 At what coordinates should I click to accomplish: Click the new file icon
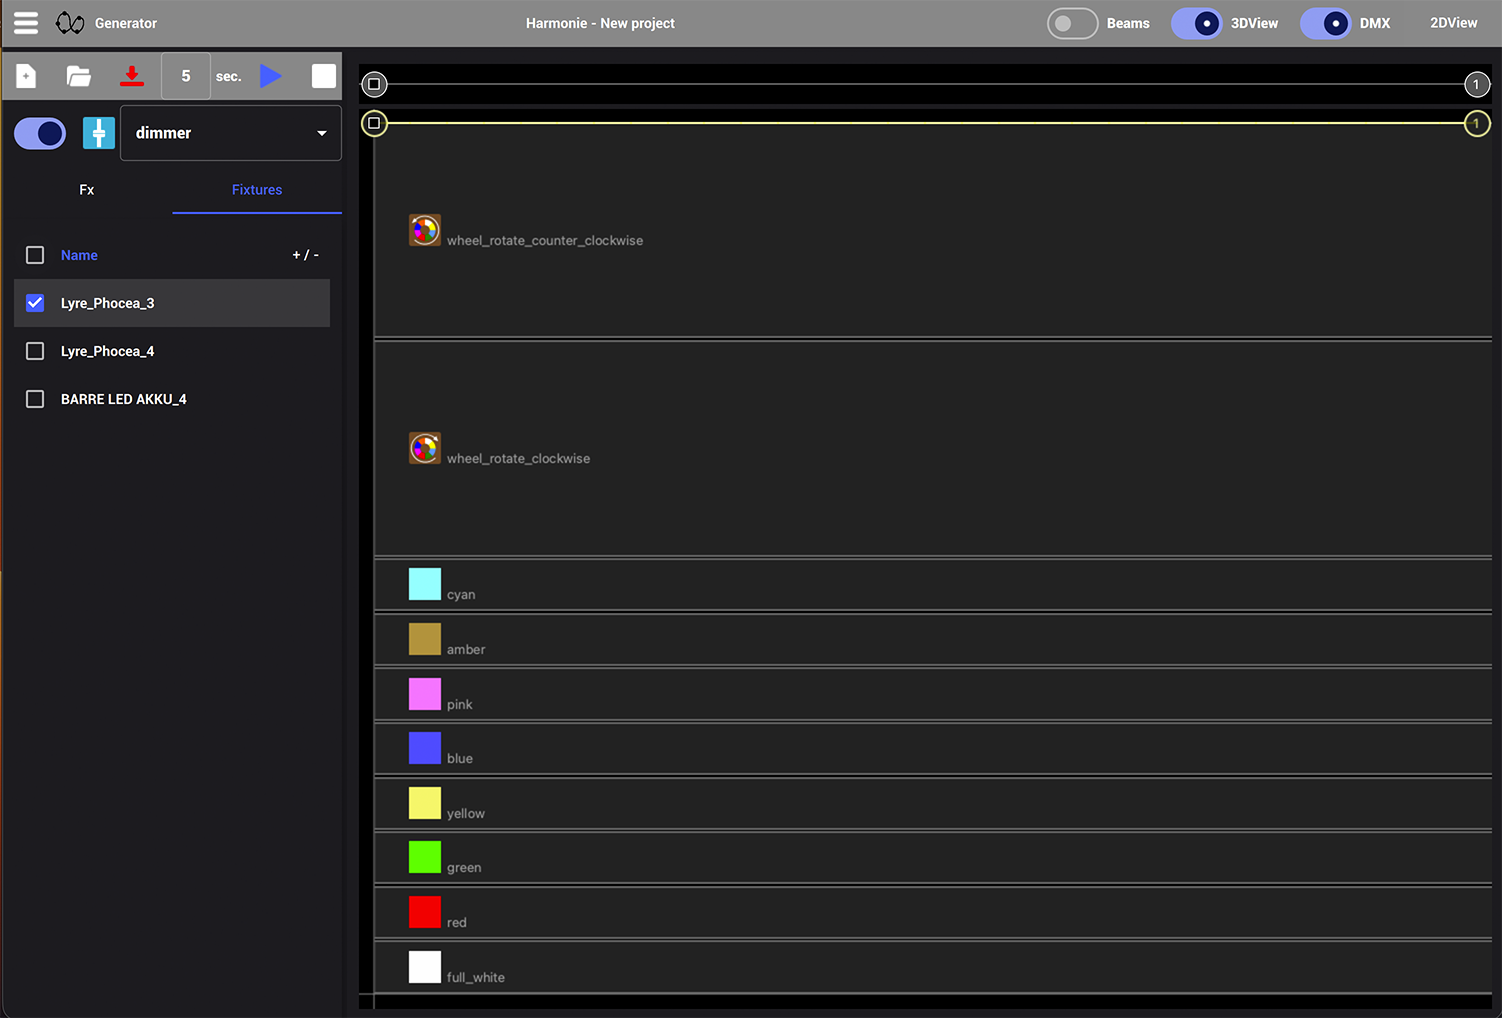(x=26, y=76)
